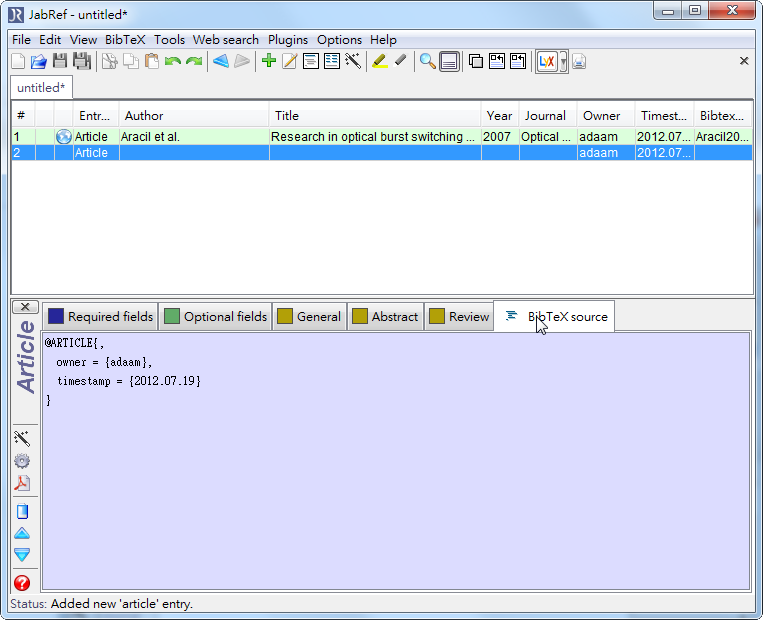Open entry editor help with the red question mark
This screenshot has height=620, width=763.
(22, 583)
